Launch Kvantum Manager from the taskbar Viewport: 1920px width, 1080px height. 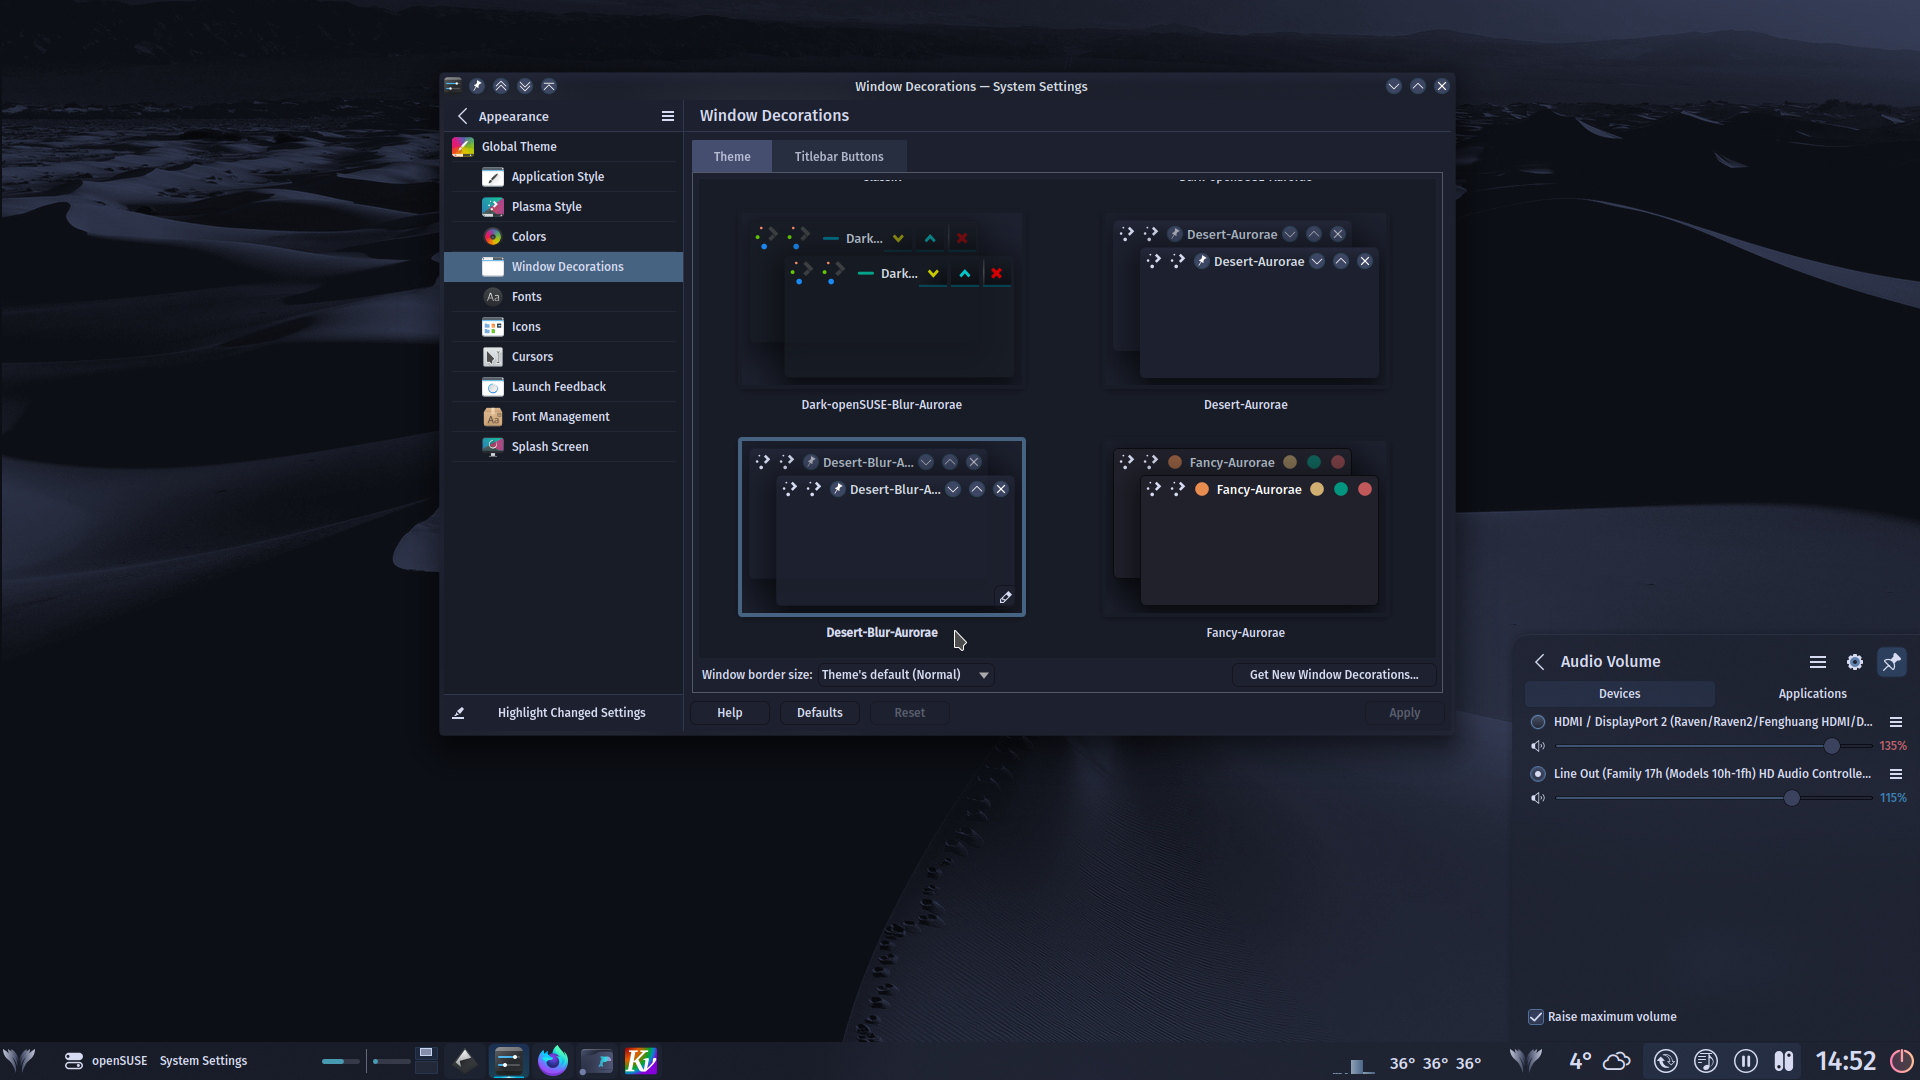(x=641, y=1060)
